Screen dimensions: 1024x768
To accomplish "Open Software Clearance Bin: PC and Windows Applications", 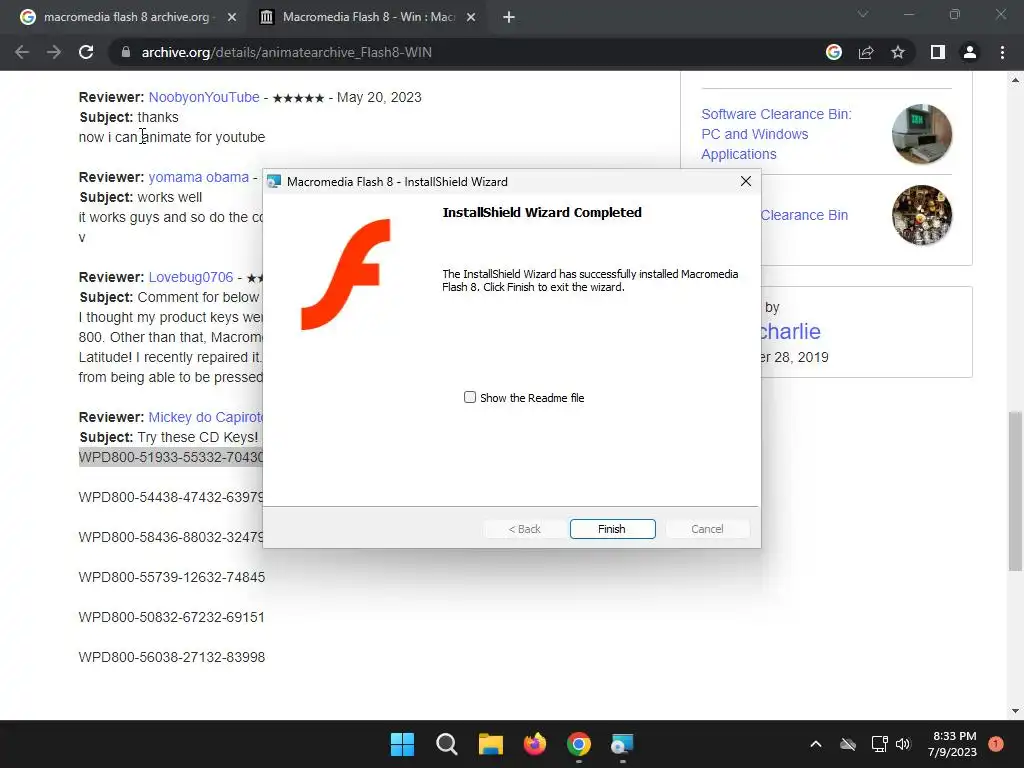I will [776, 134].
